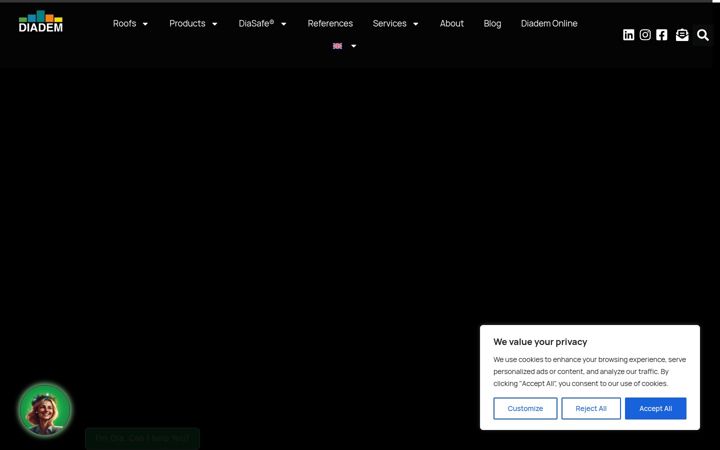Expand the DiaSafe menu arrow

tap(284, 24)
